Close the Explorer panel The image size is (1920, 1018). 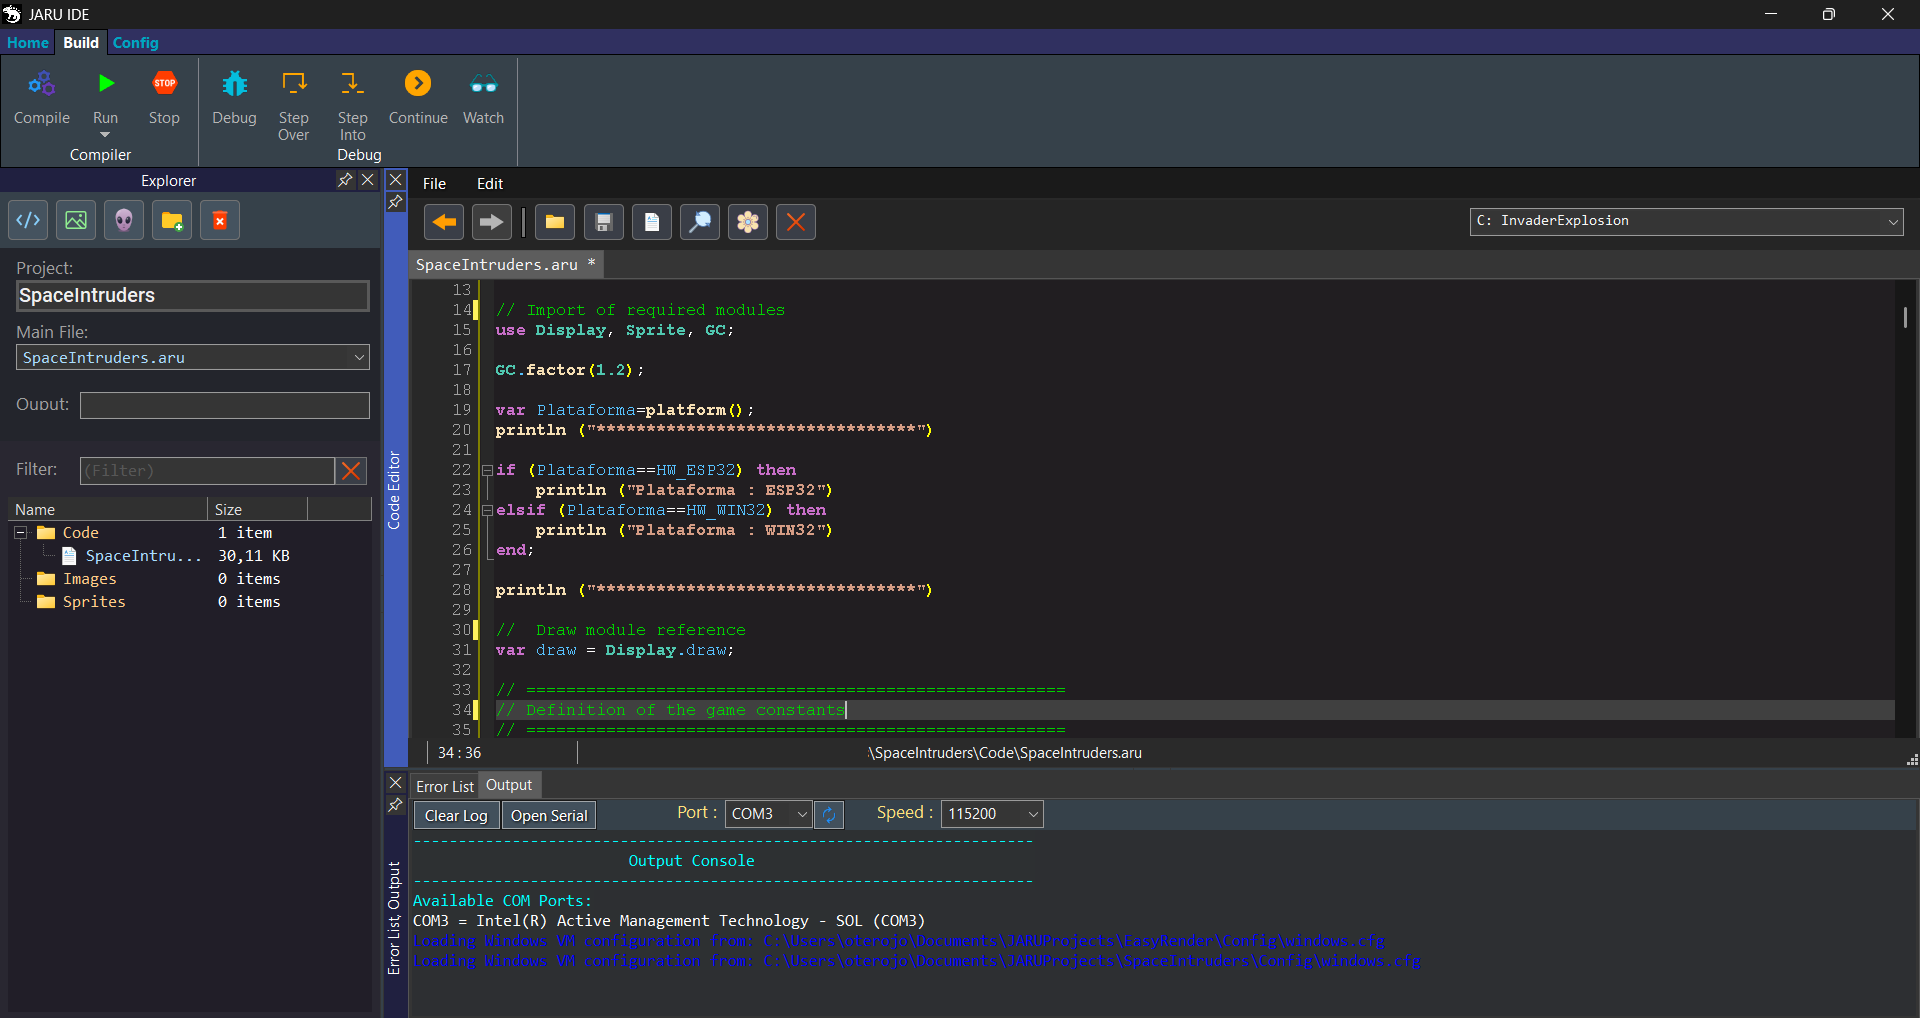click(x=367, y=180)
